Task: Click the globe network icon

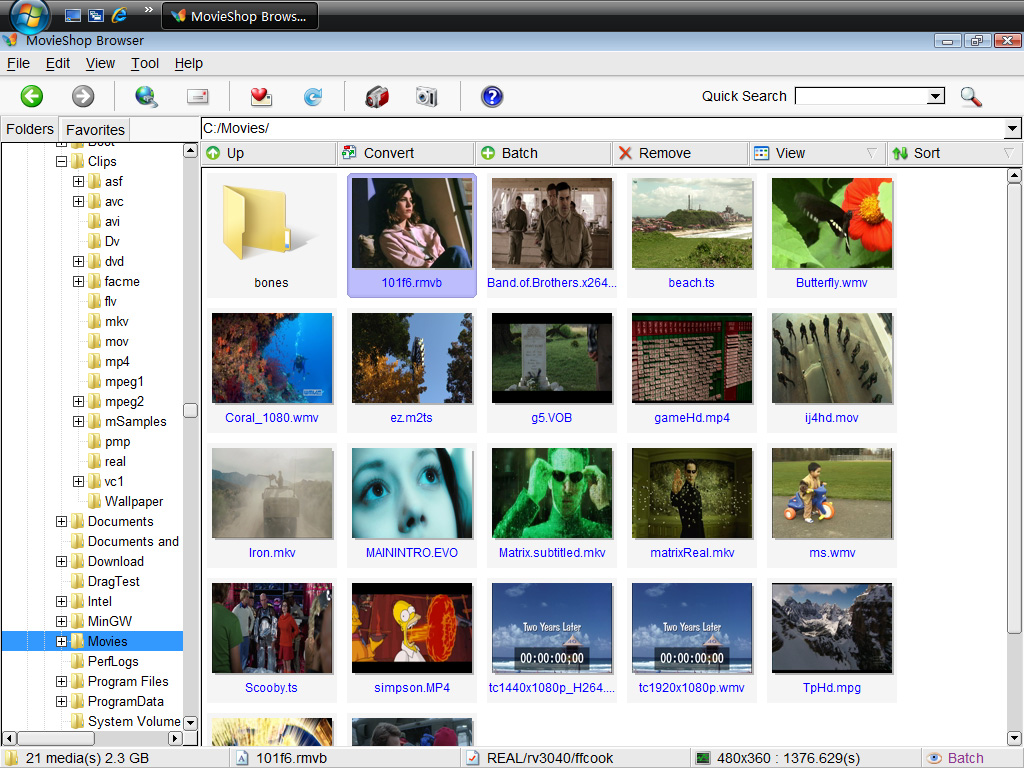Action: tap(146, 96)
